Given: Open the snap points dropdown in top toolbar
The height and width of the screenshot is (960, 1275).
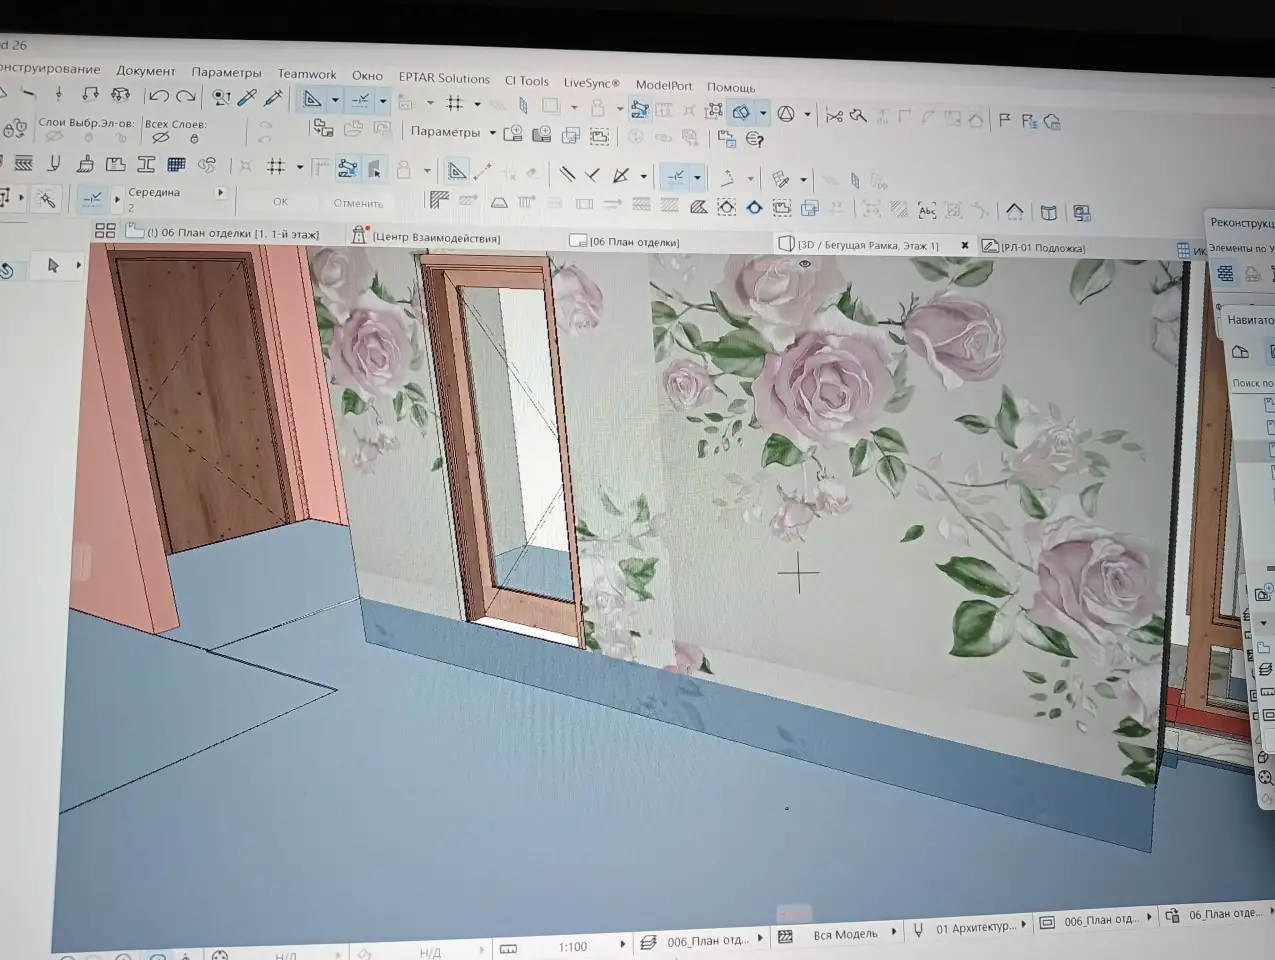Looking at the screenshot, I should point(382,101).
